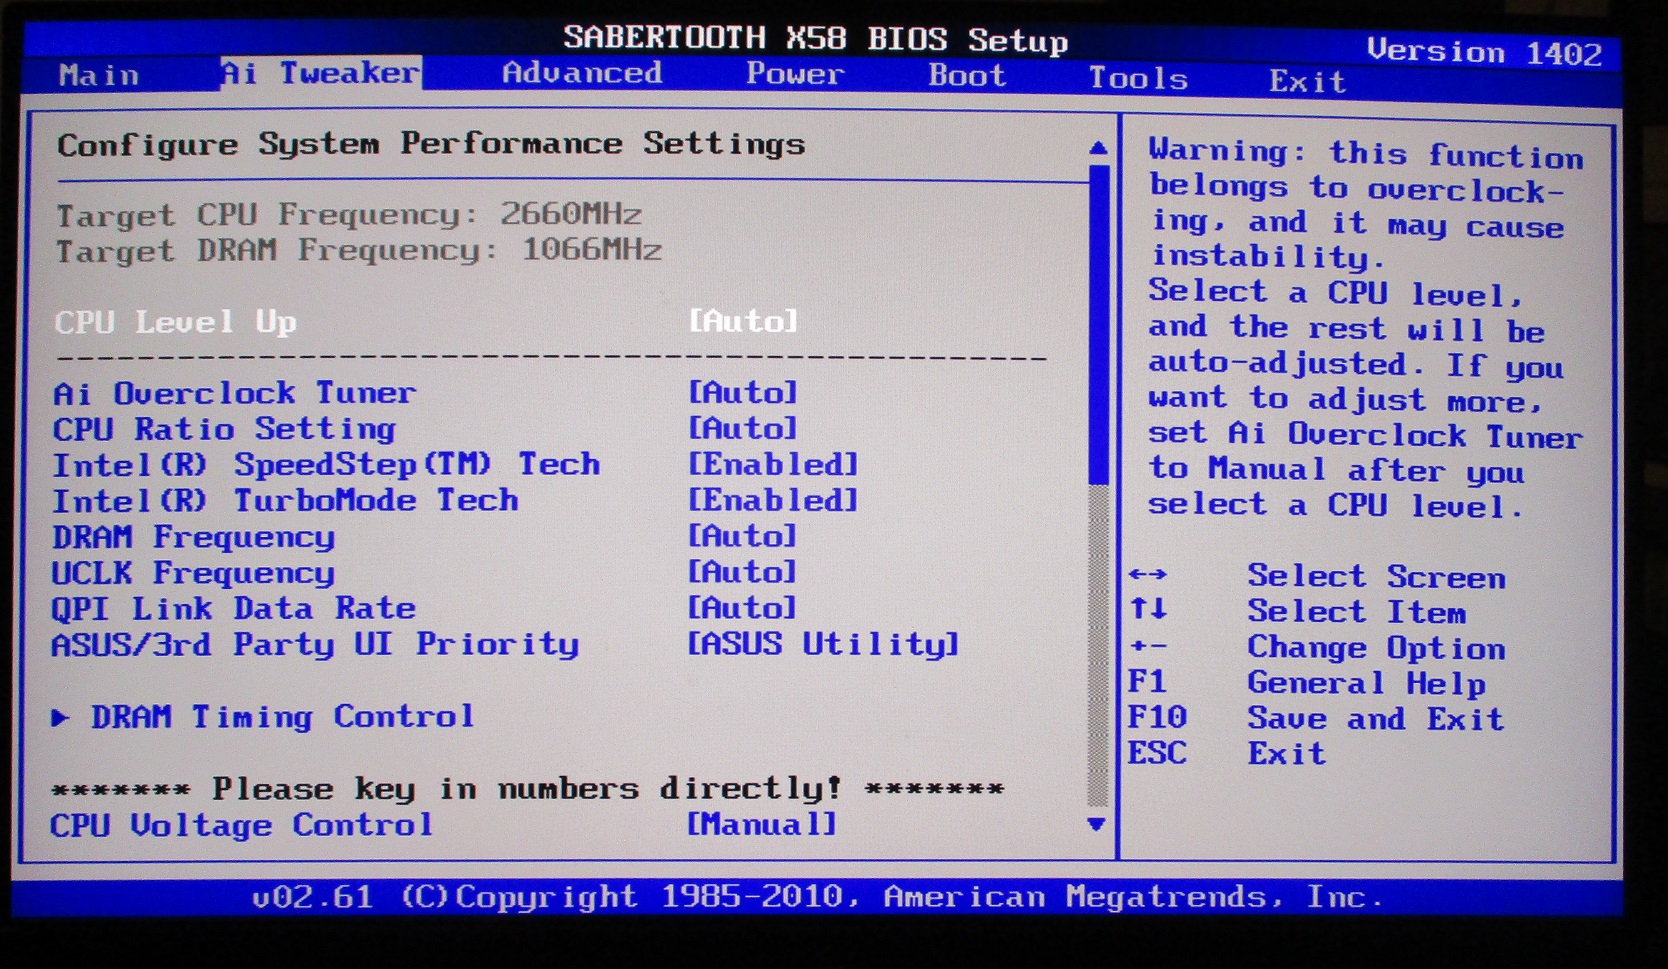Click the Change Option help text
Image resolution: width=1668 pixels, height=969 pixels.
click(1376, 648)
